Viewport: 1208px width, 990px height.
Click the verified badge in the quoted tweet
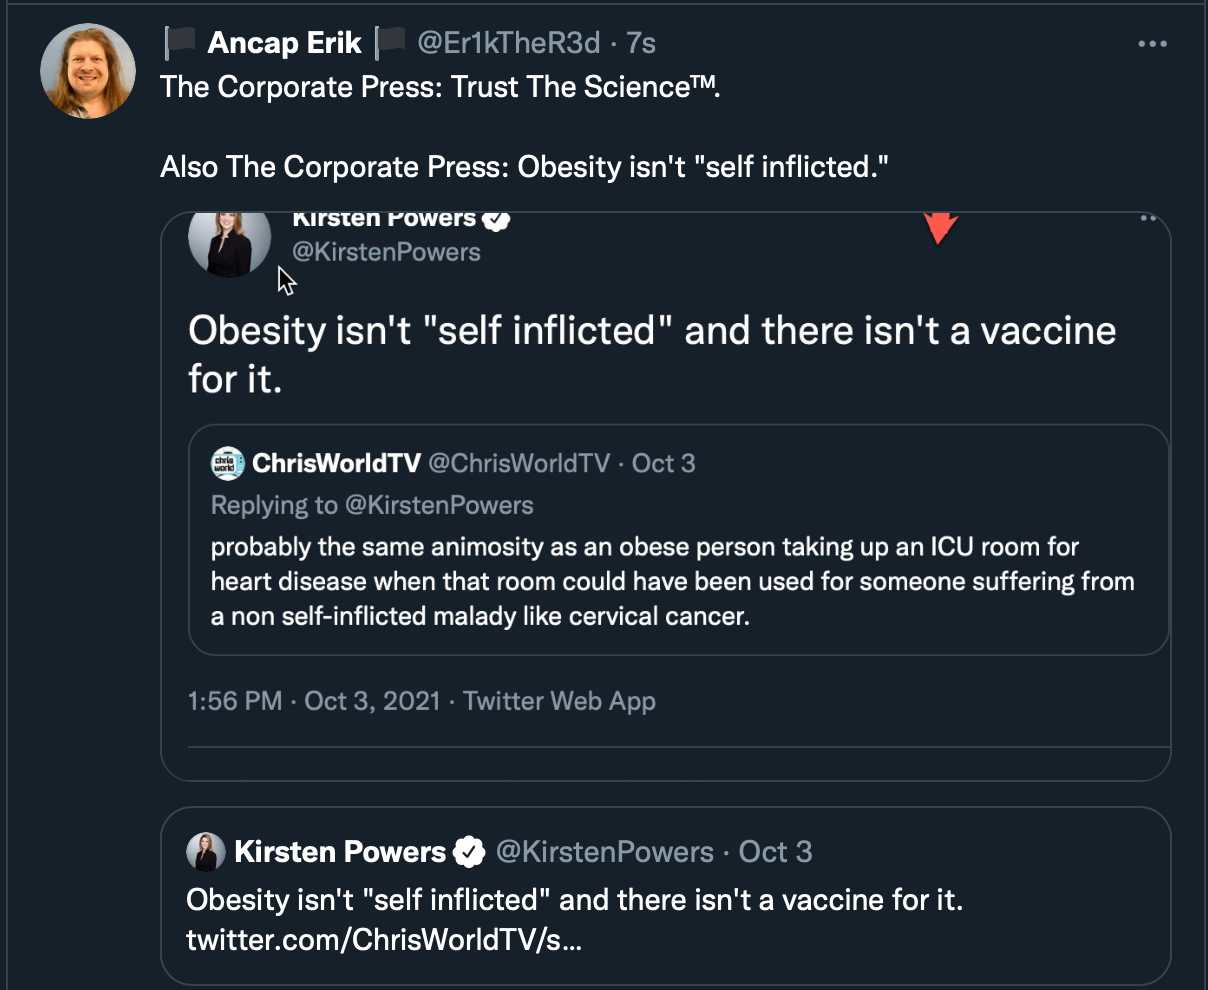click(x=469, y=852)
